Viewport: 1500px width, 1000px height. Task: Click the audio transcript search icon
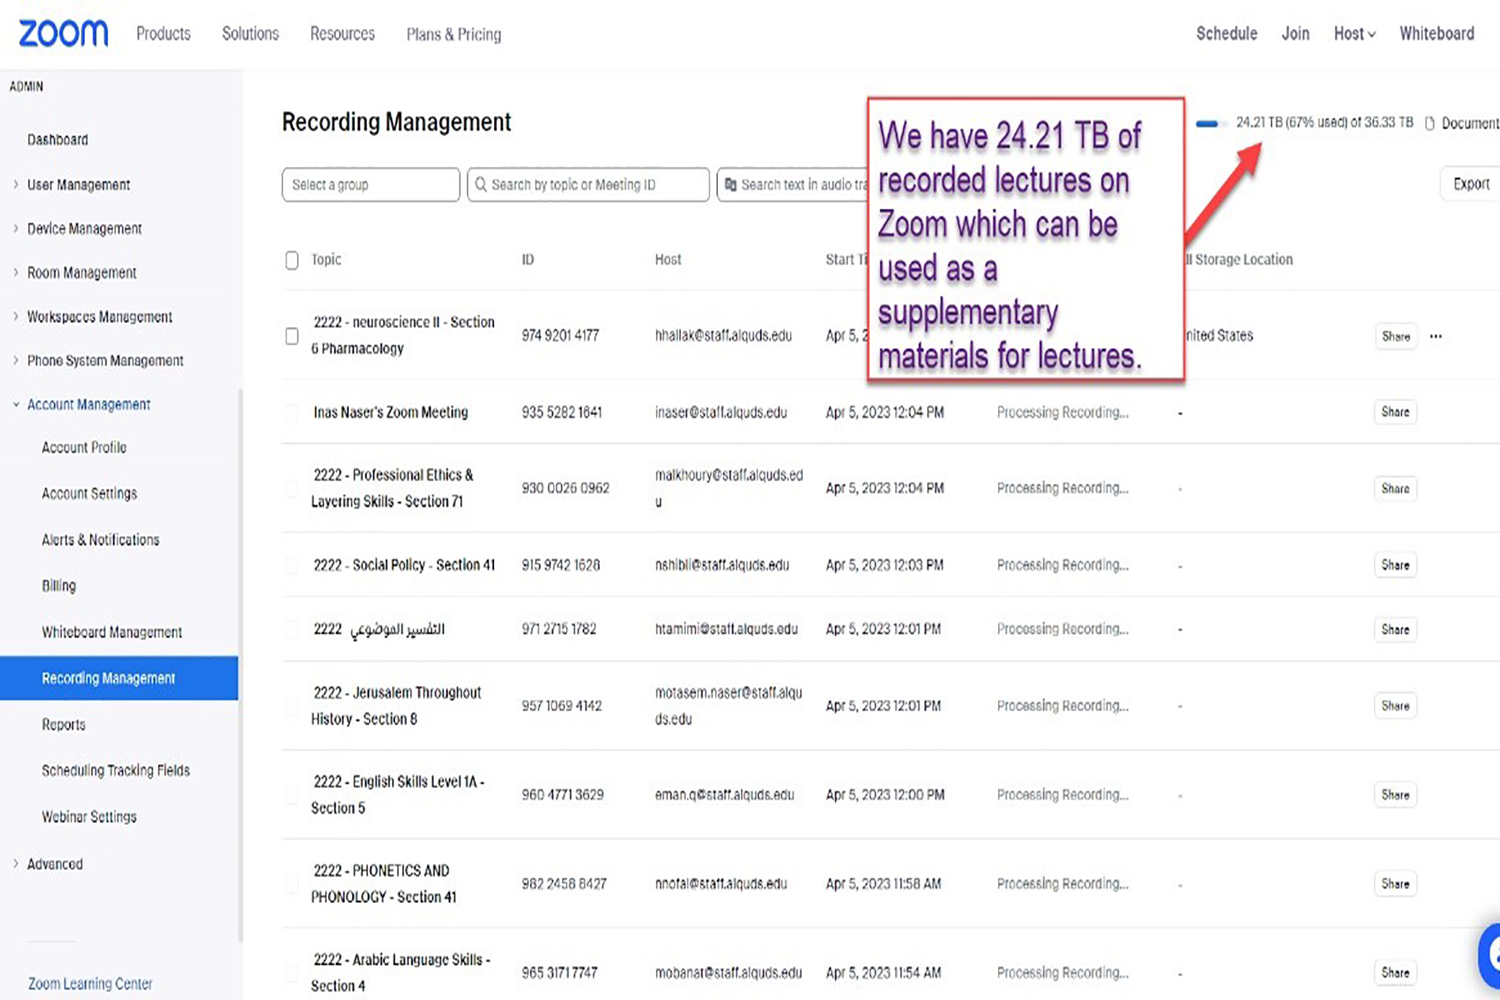point(731,185)
